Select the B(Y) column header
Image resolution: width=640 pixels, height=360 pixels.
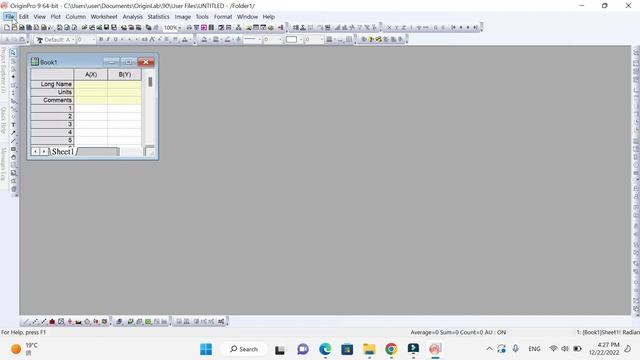click(x=124, y=74)
